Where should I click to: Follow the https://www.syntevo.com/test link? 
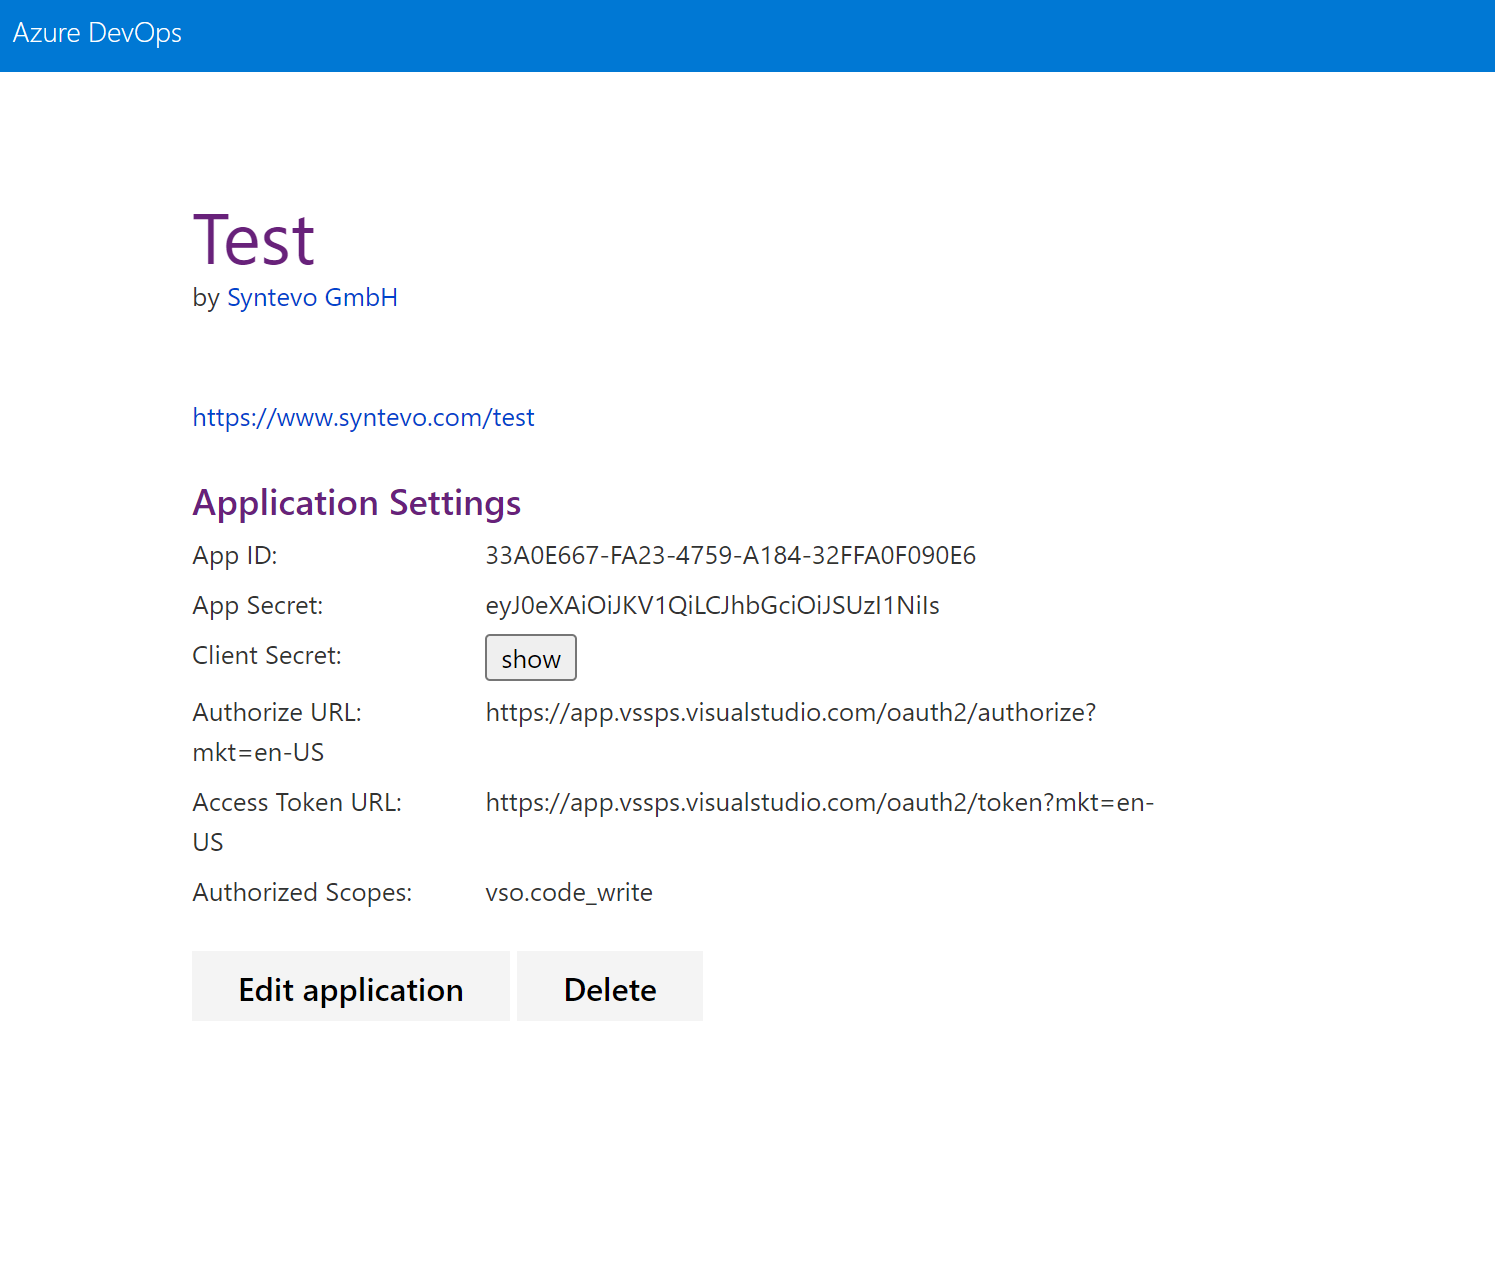(x=363, y=417)
